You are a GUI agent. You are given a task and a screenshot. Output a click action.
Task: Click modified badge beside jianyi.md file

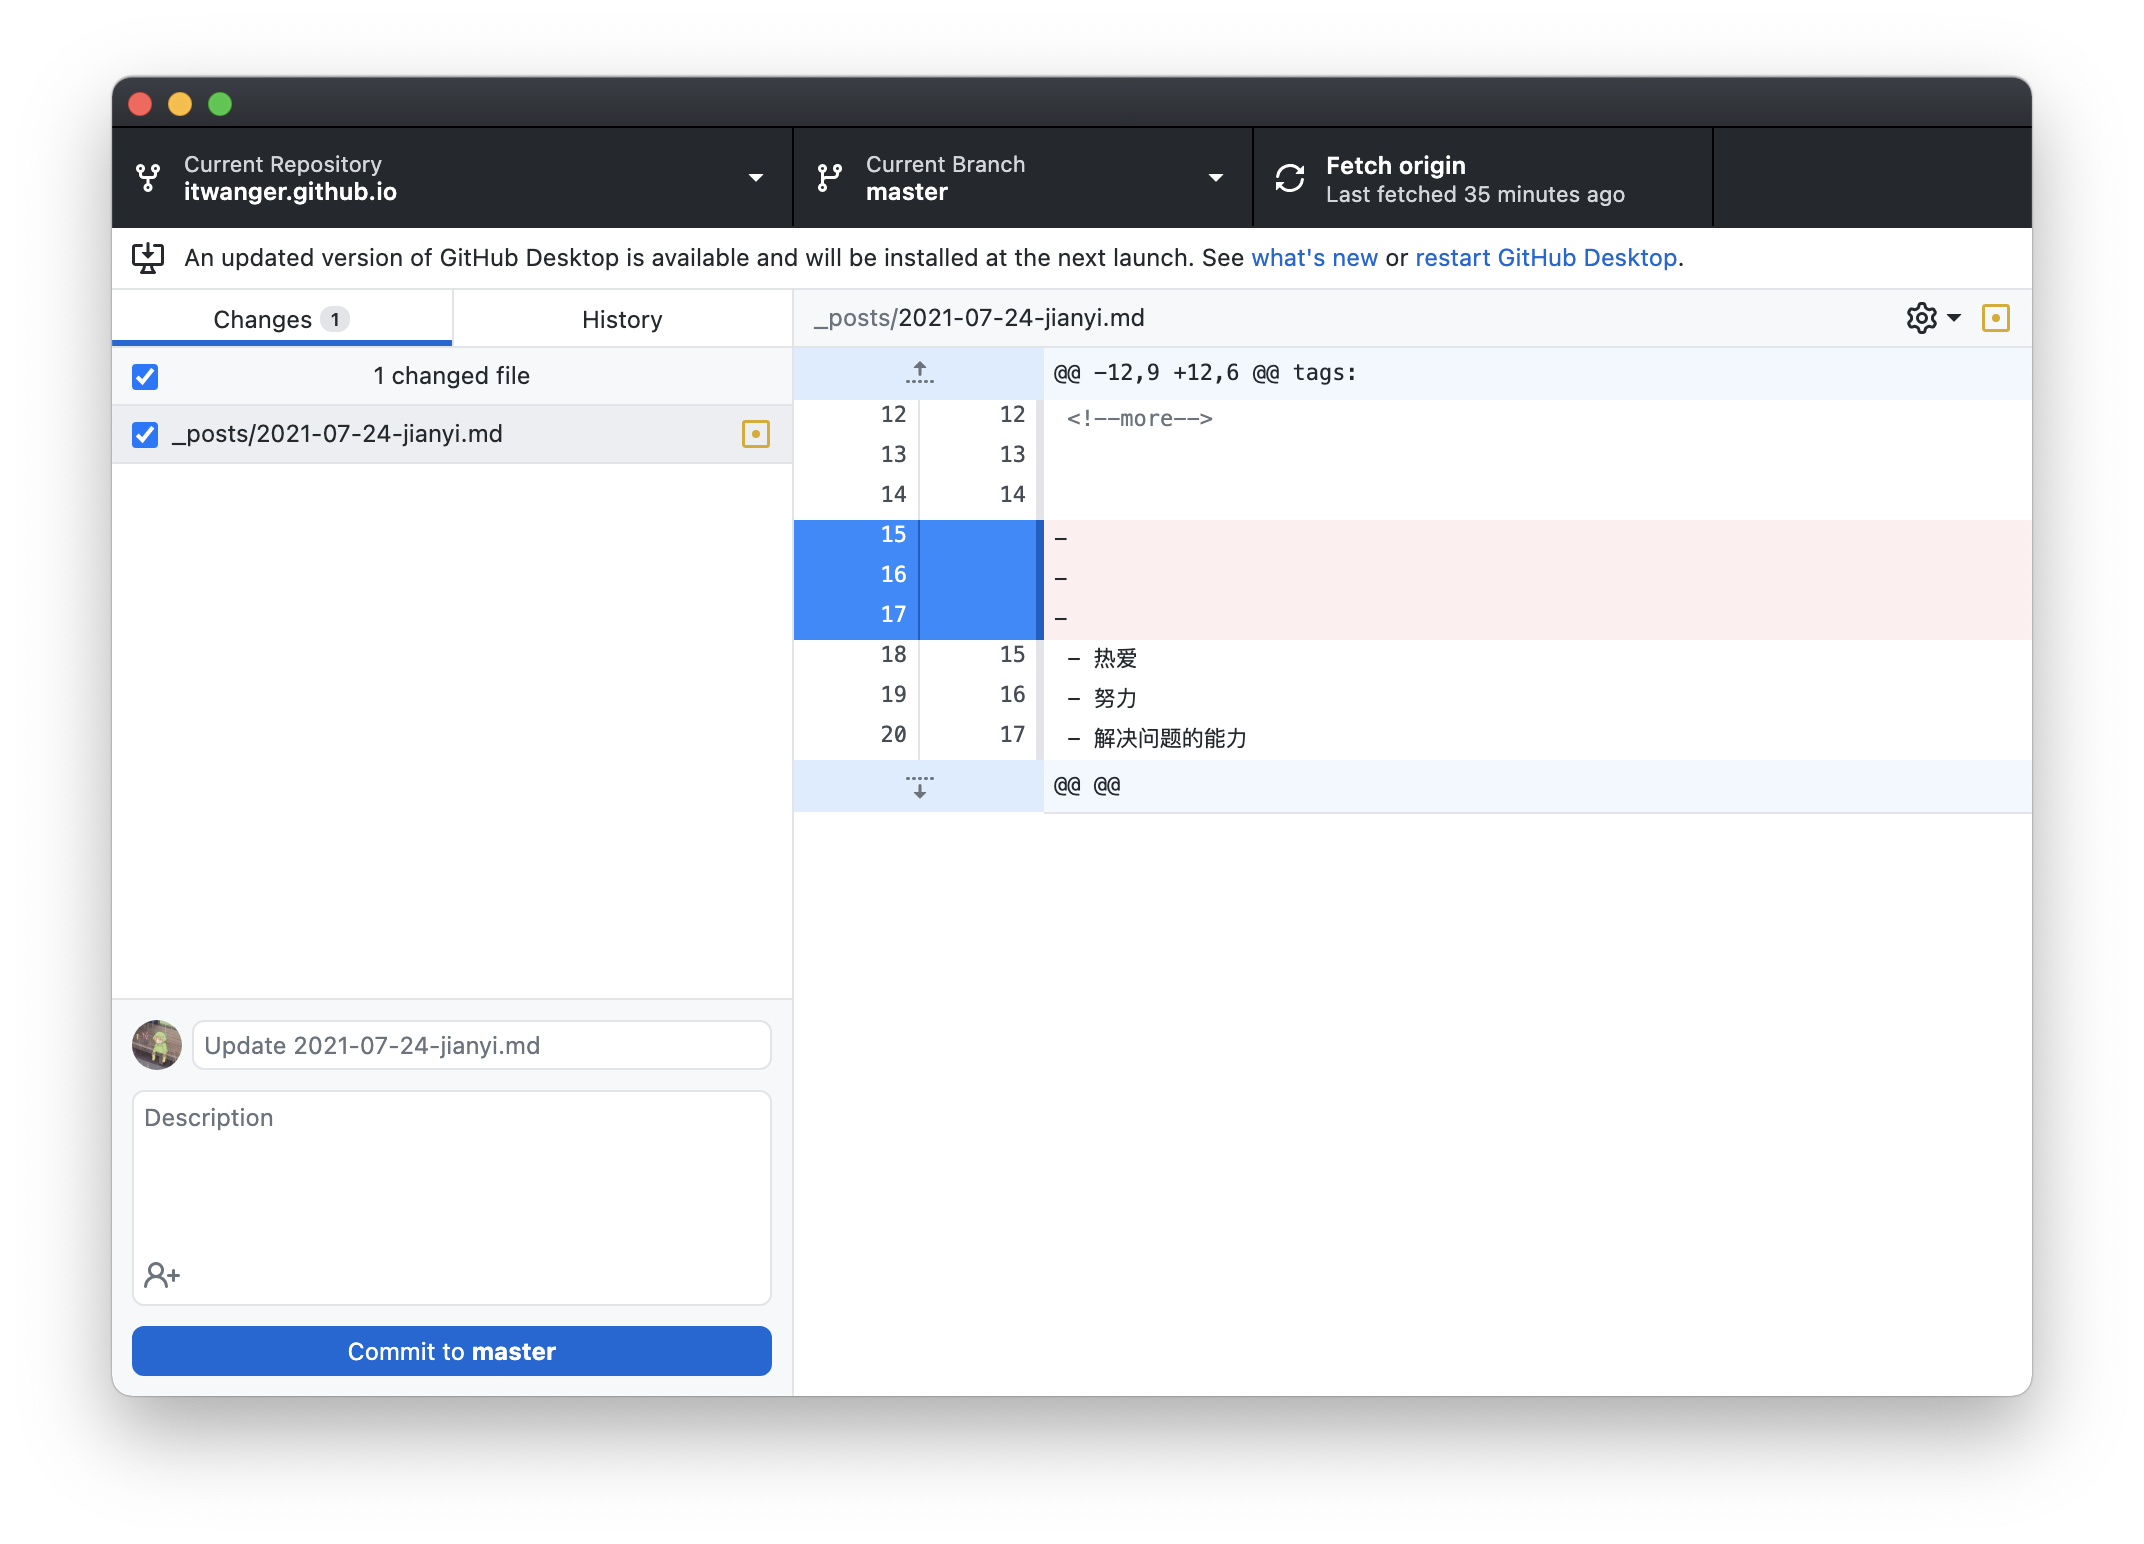[755, 434]
